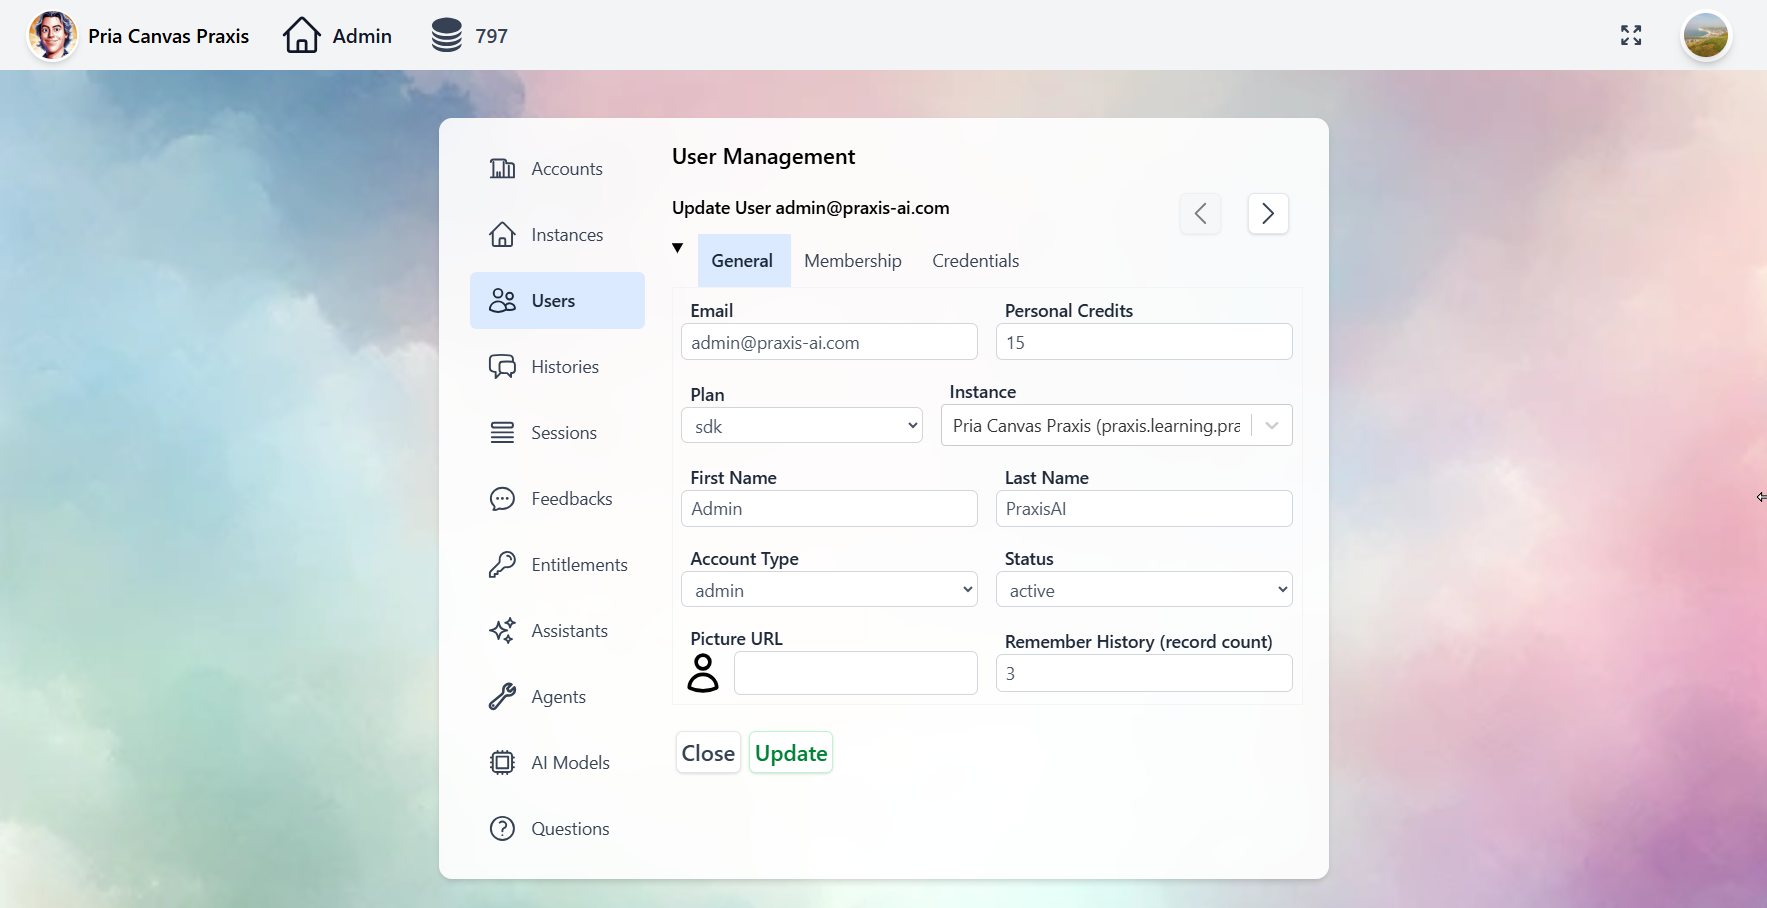The width and height of the screenshot is (1767, 908).
Task: Open Questions in the sidebar
Action: [x=557, y=828]
